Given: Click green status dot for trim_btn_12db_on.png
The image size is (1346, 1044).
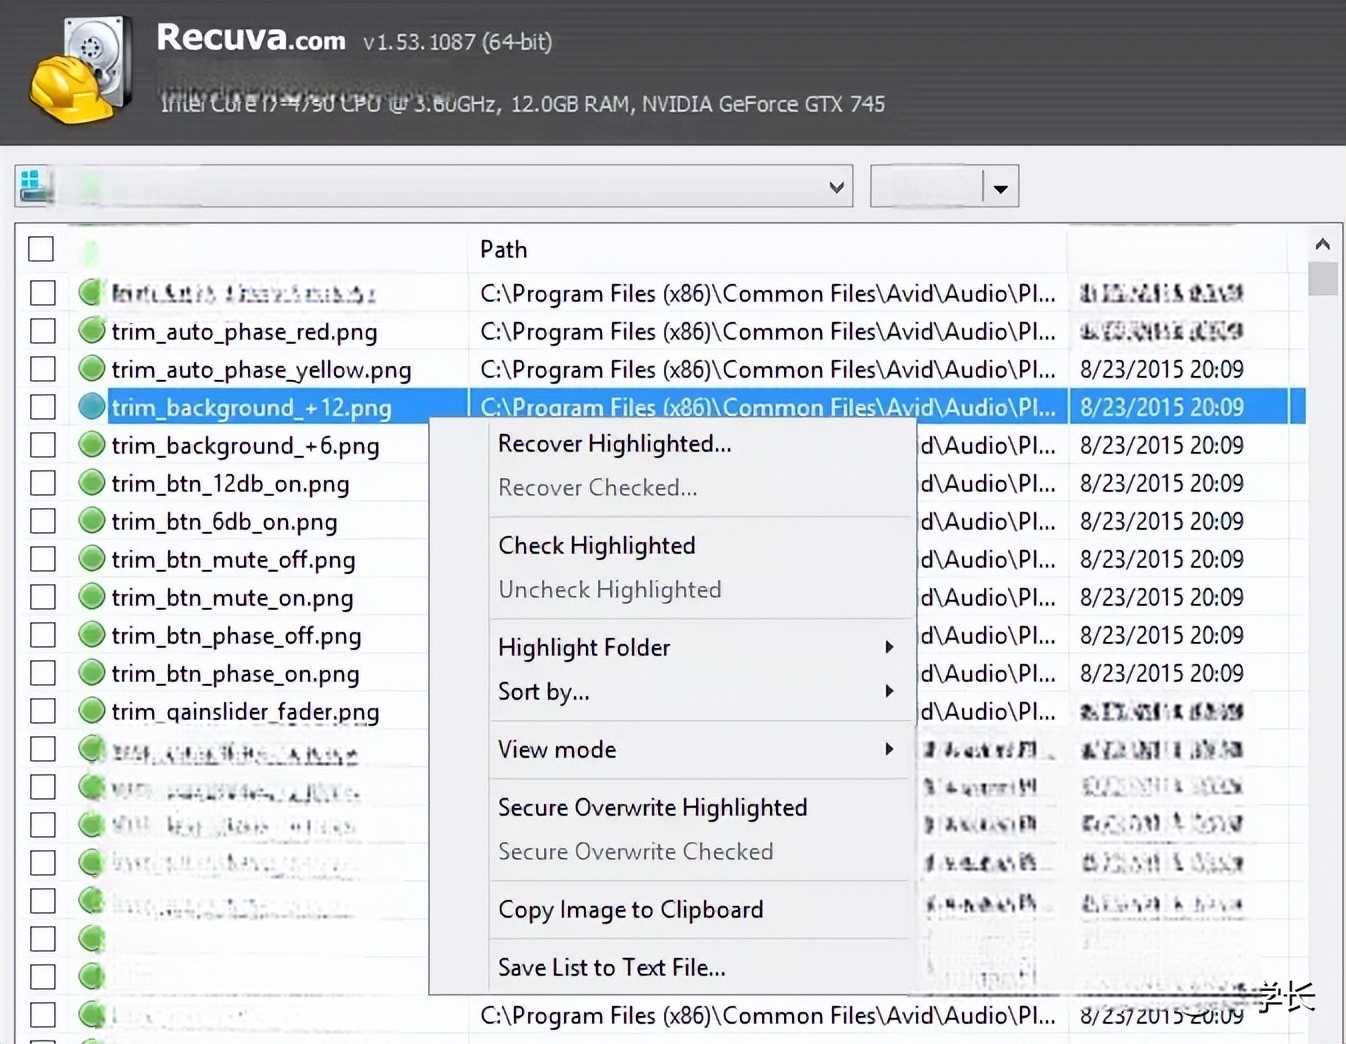Looking at the screenshot, I should pyautogui.click(x=92, y=482).
